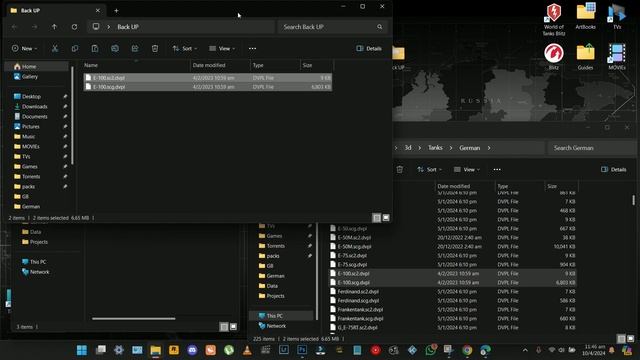Switch to details list view in Back UP

pos(377,218)
